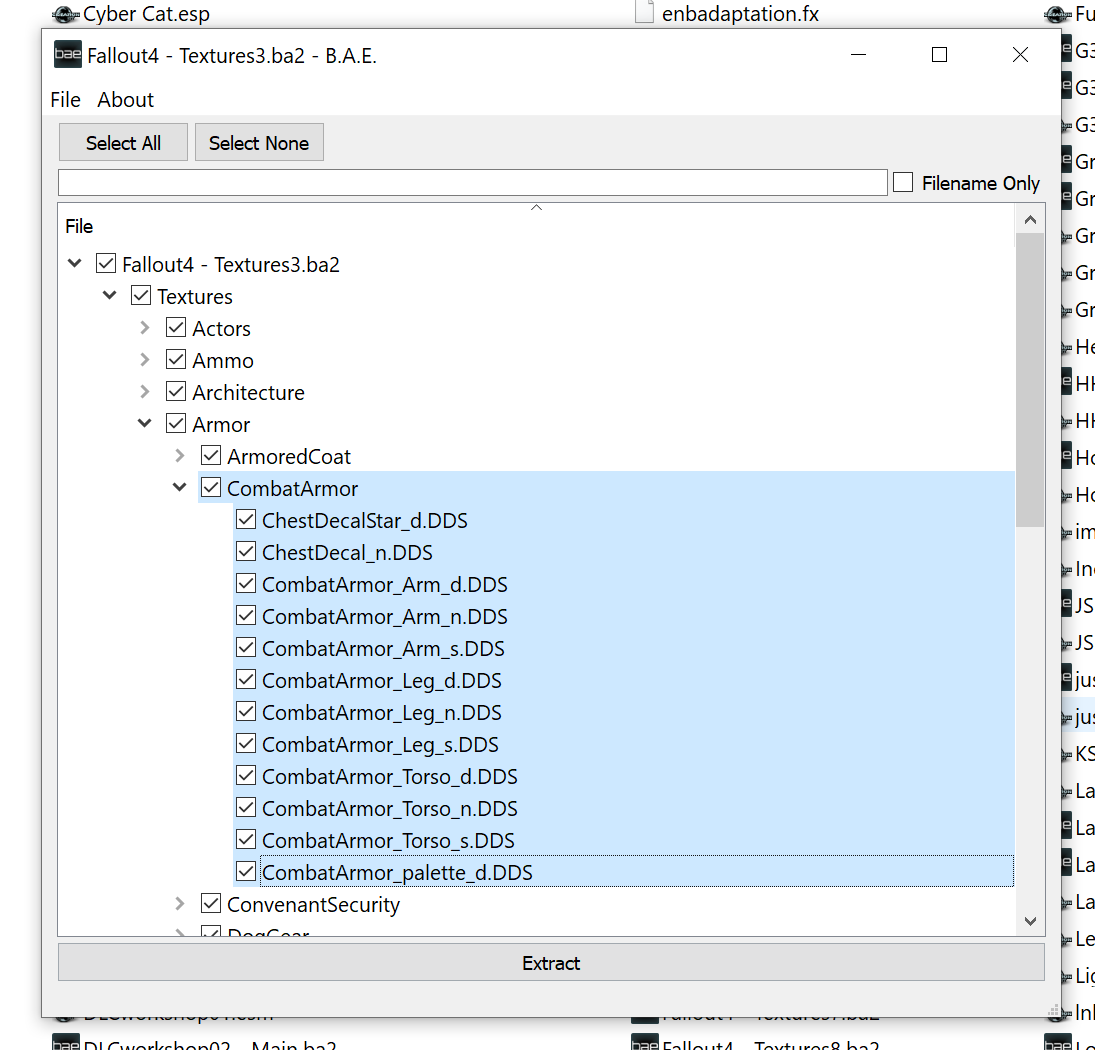Uncheck the Actors checkbox
1095x1050 pixels.
(175, 327)
